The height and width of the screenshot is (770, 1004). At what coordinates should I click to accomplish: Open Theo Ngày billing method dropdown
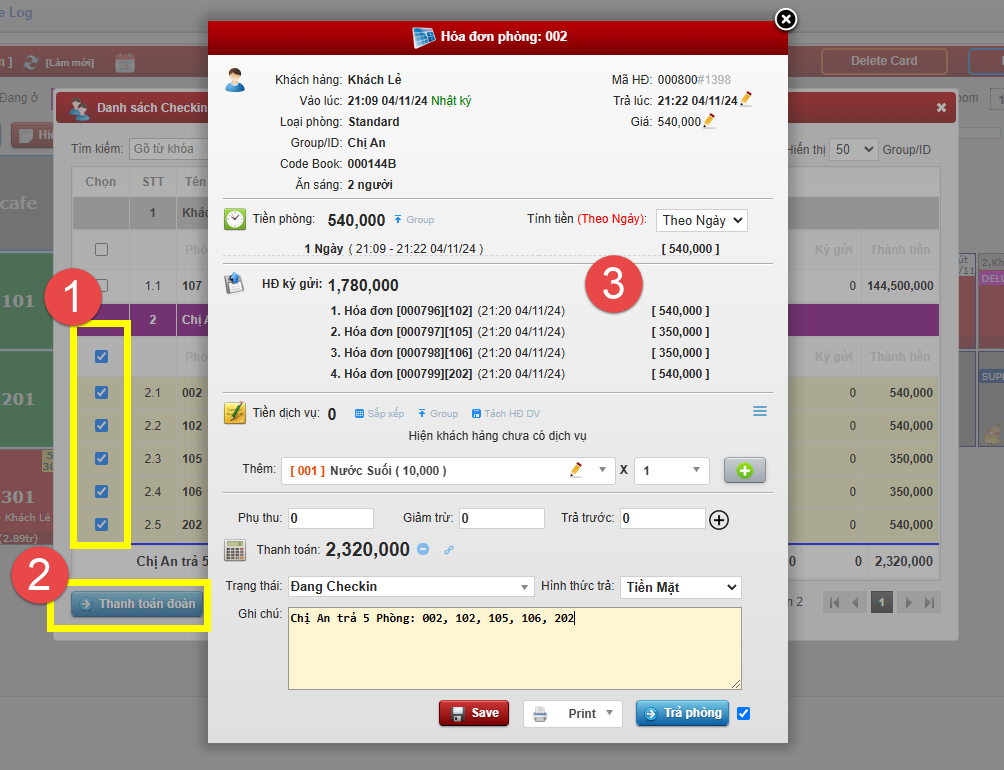point(701,220)
